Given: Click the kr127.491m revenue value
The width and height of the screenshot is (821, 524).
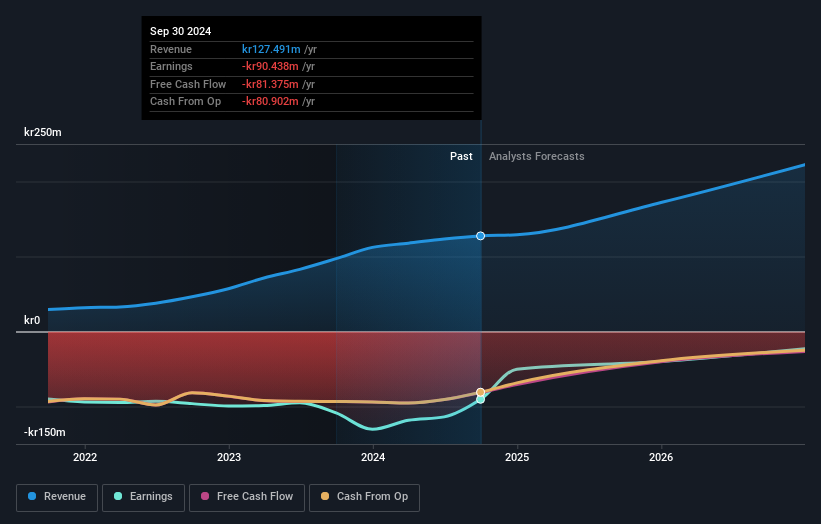Looking at the screenshot, I should [x=271, y=49].
